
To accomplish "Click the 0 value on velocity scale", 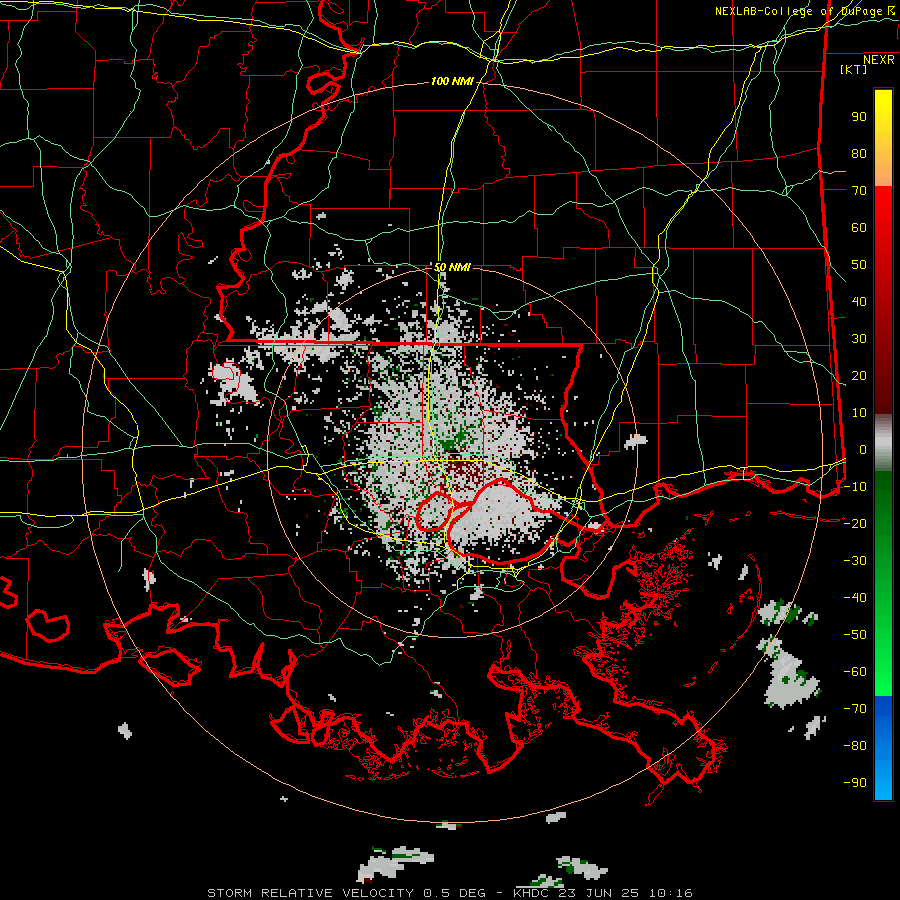I will pos(863,450).
